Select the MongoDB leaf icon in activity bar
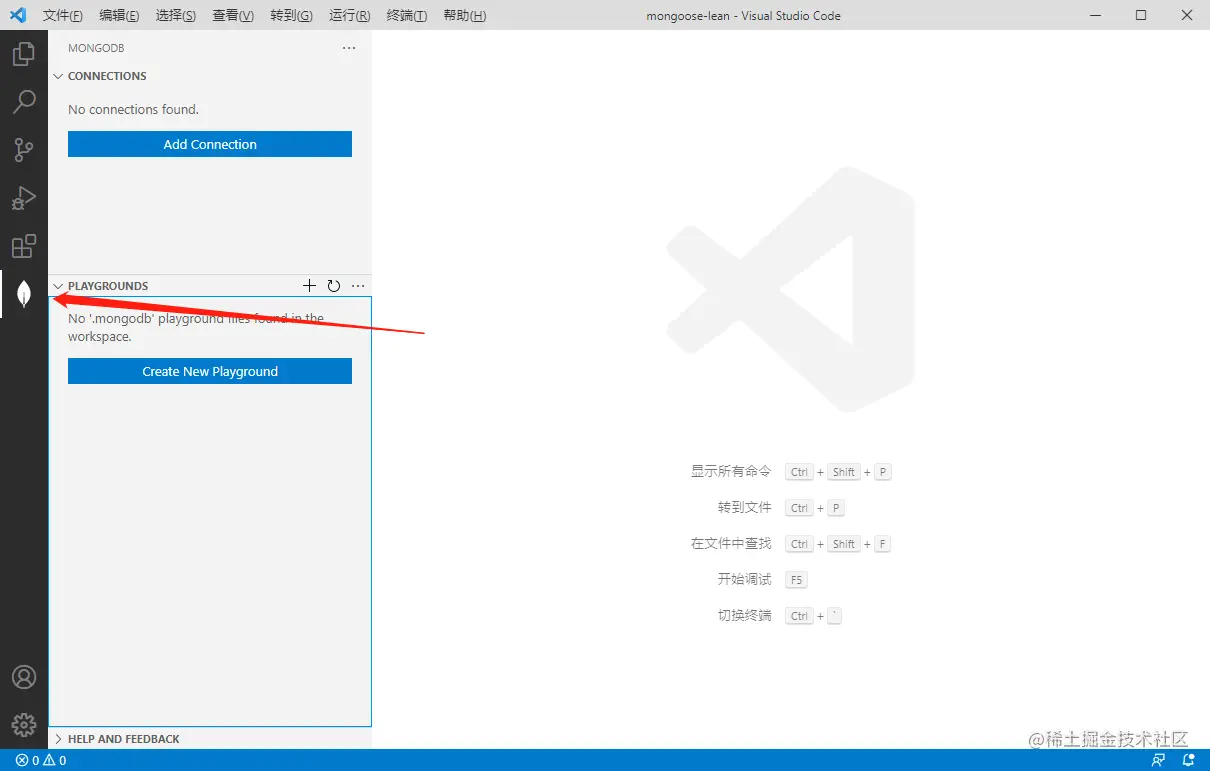This screenshot has height=771, width=1210. (24, 293)
